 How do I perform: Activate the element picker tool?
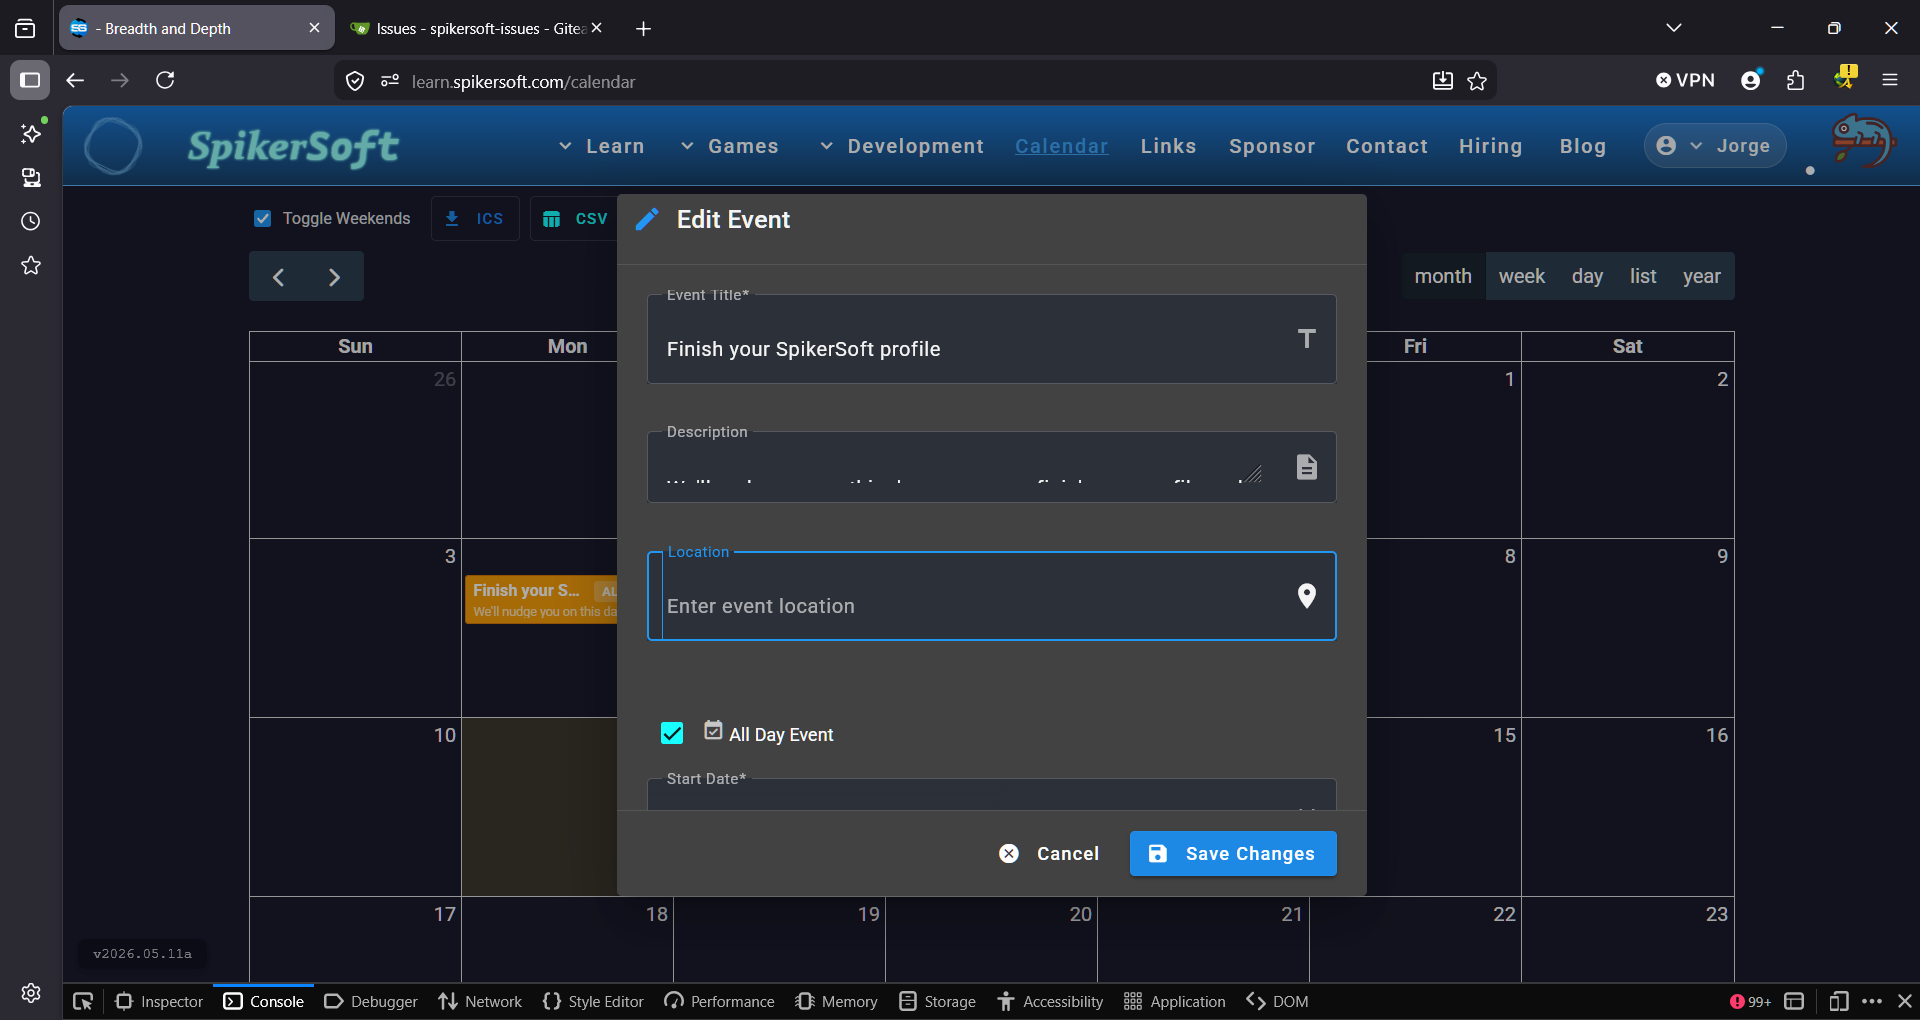point(83,1001)
